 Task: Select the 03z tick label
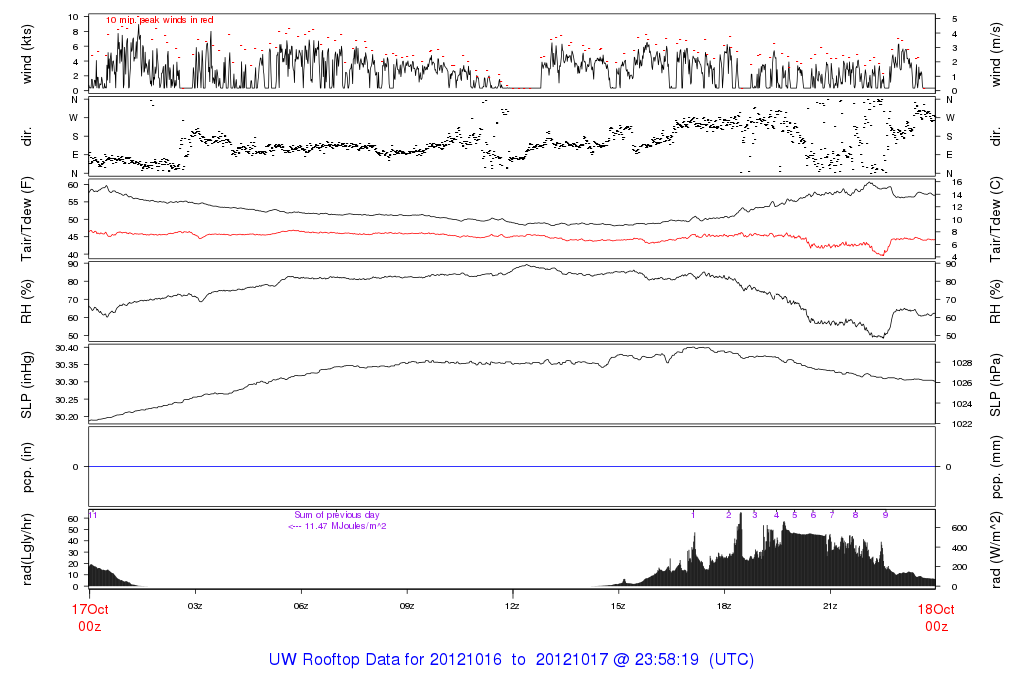[x=195, y=606]
